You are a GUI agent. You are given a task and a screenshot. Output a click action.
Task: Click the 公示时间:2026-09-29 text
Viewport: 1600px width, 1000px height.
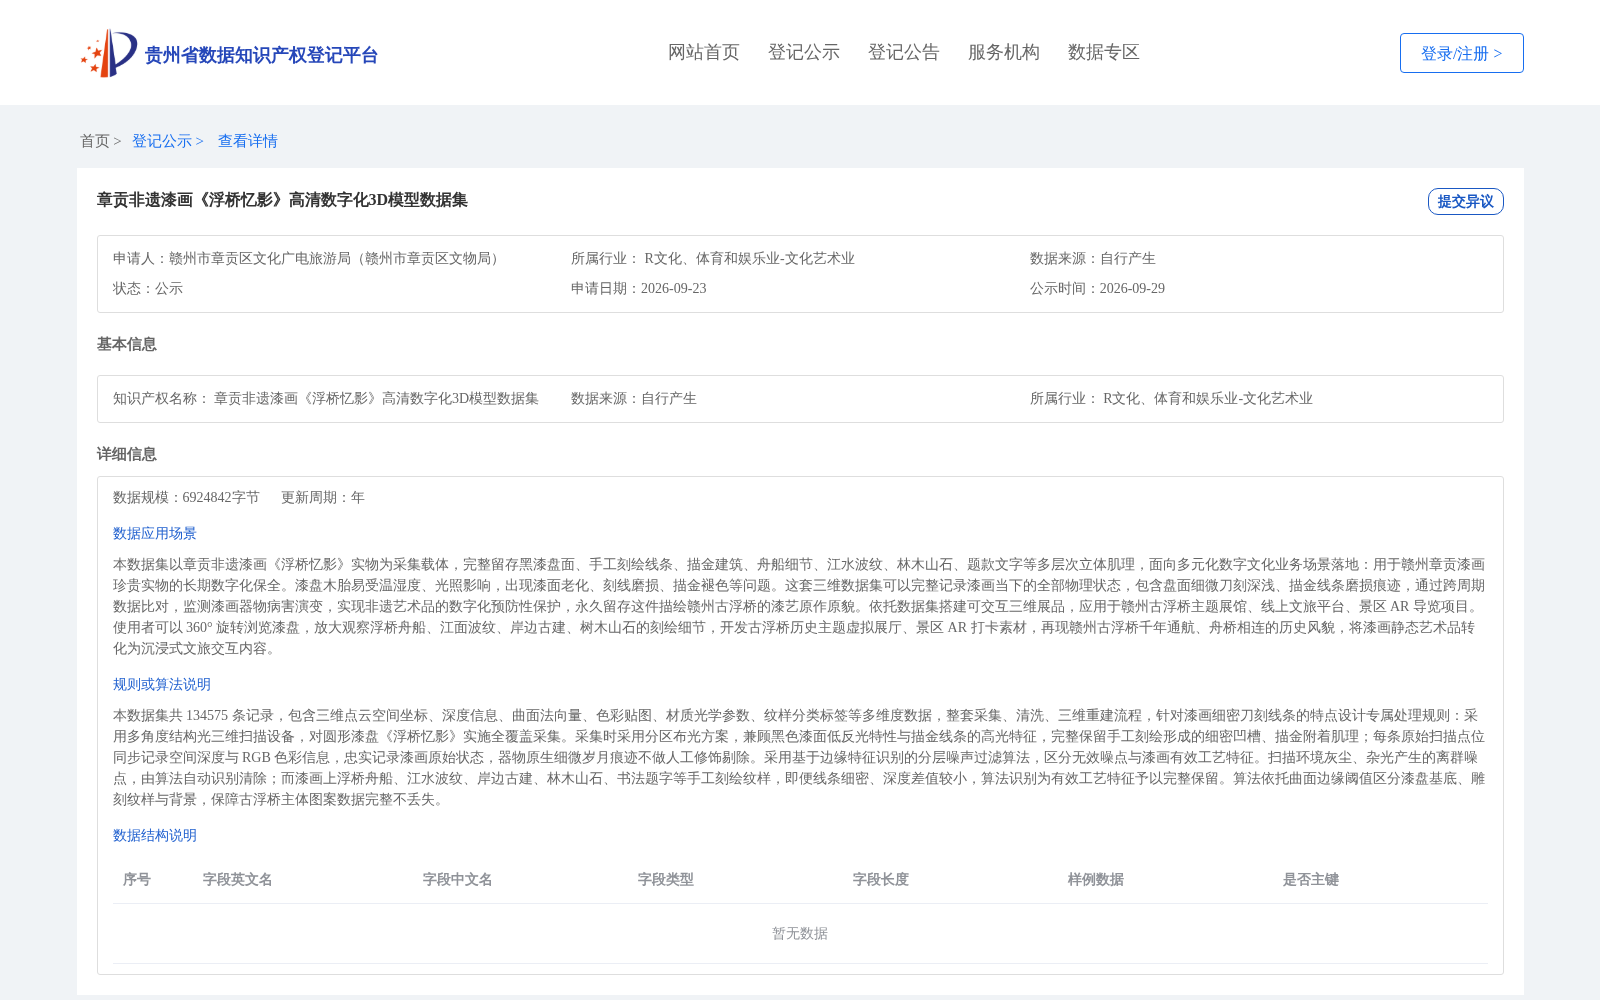[1097, 288]
